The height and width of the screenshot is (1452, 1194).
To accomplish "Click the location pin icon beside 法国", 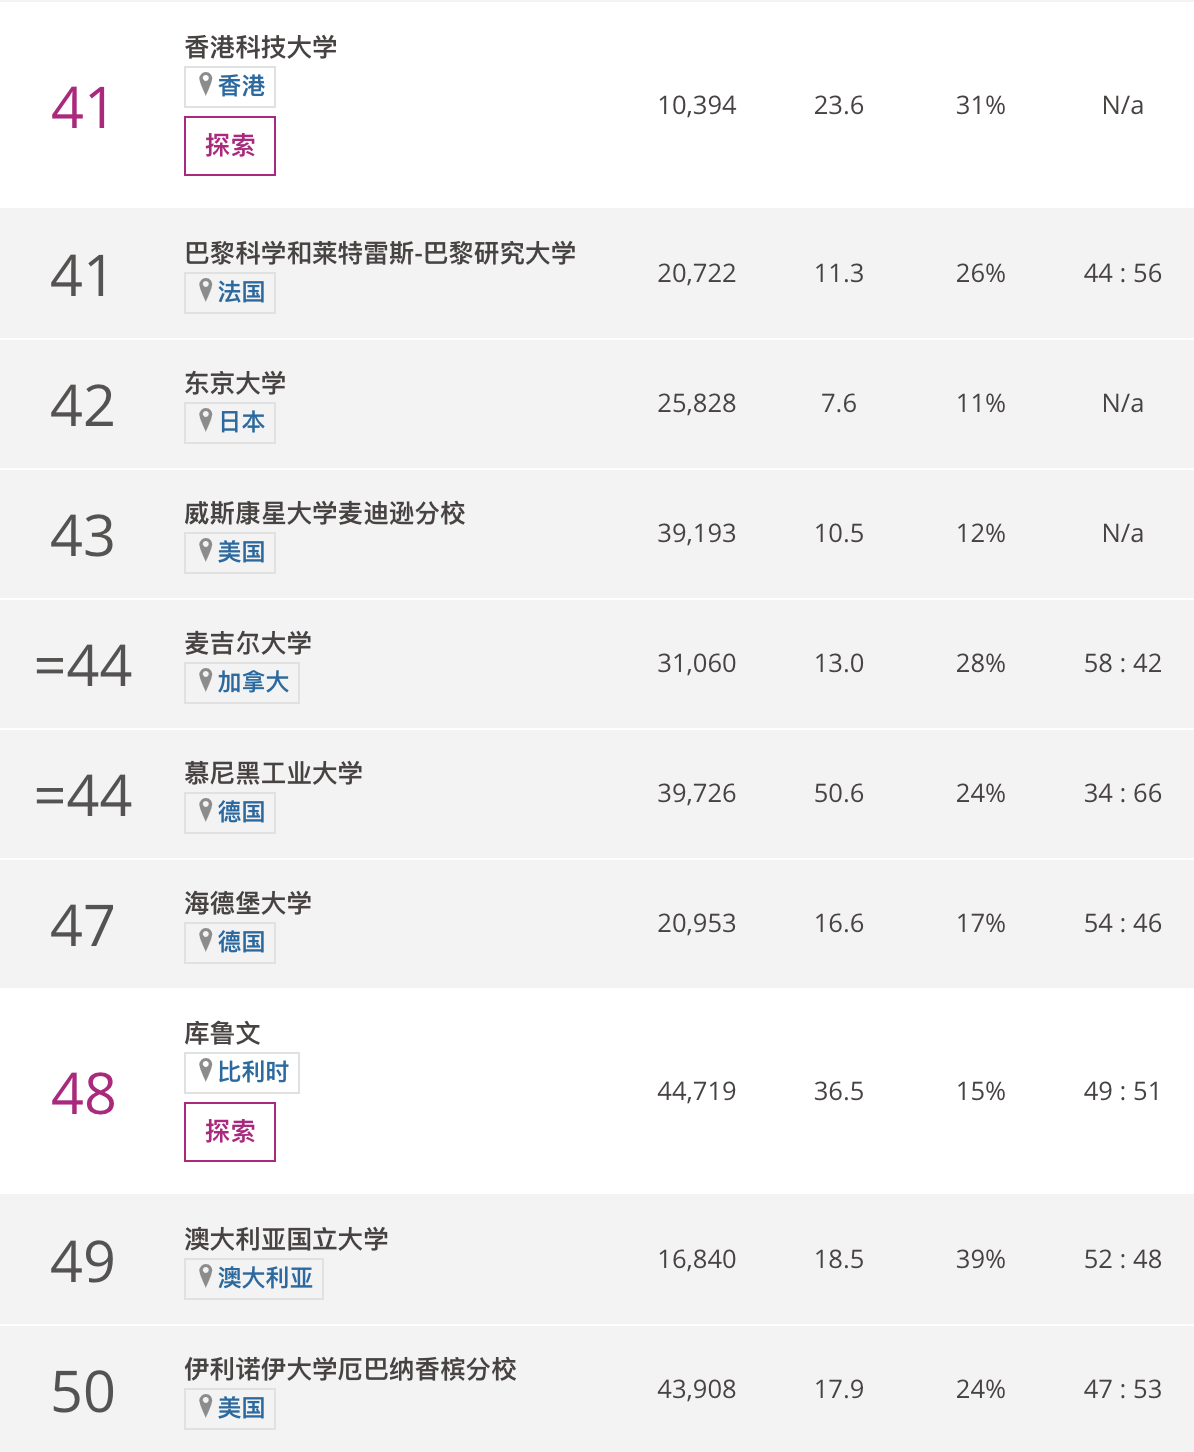I will [x=205, y=291].
